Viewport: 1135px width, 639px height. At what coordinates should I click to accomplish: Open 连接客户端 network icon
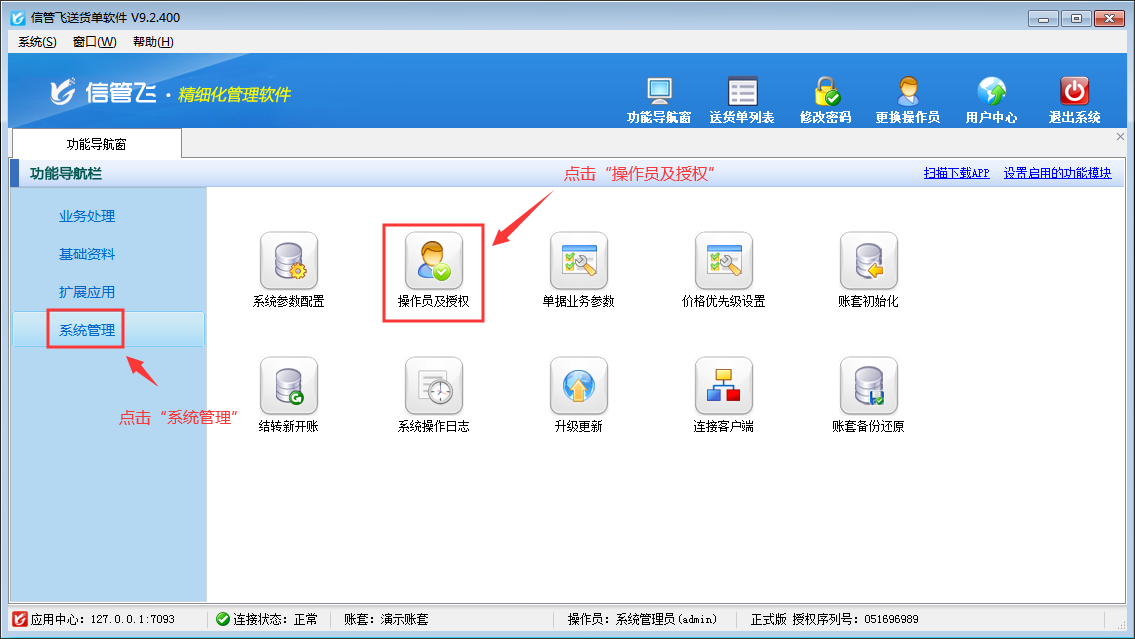[x=723, y=386]
